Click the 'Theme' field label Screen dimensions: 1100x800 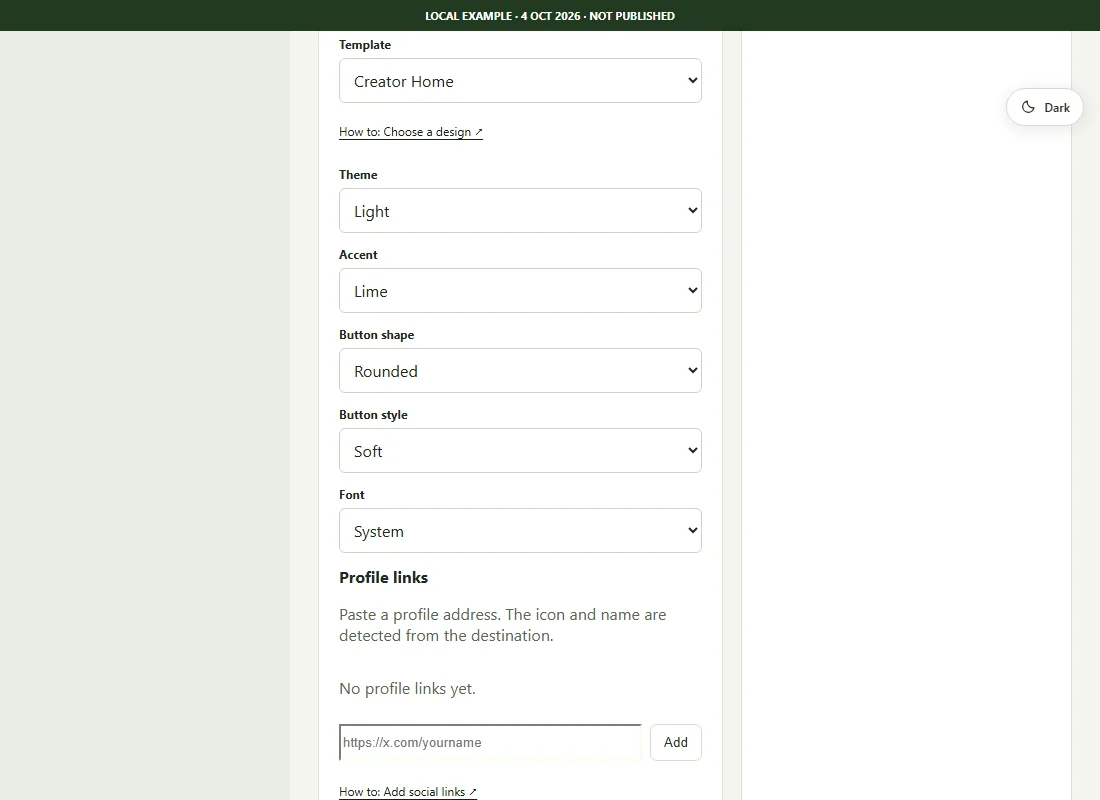pos(358,175)
